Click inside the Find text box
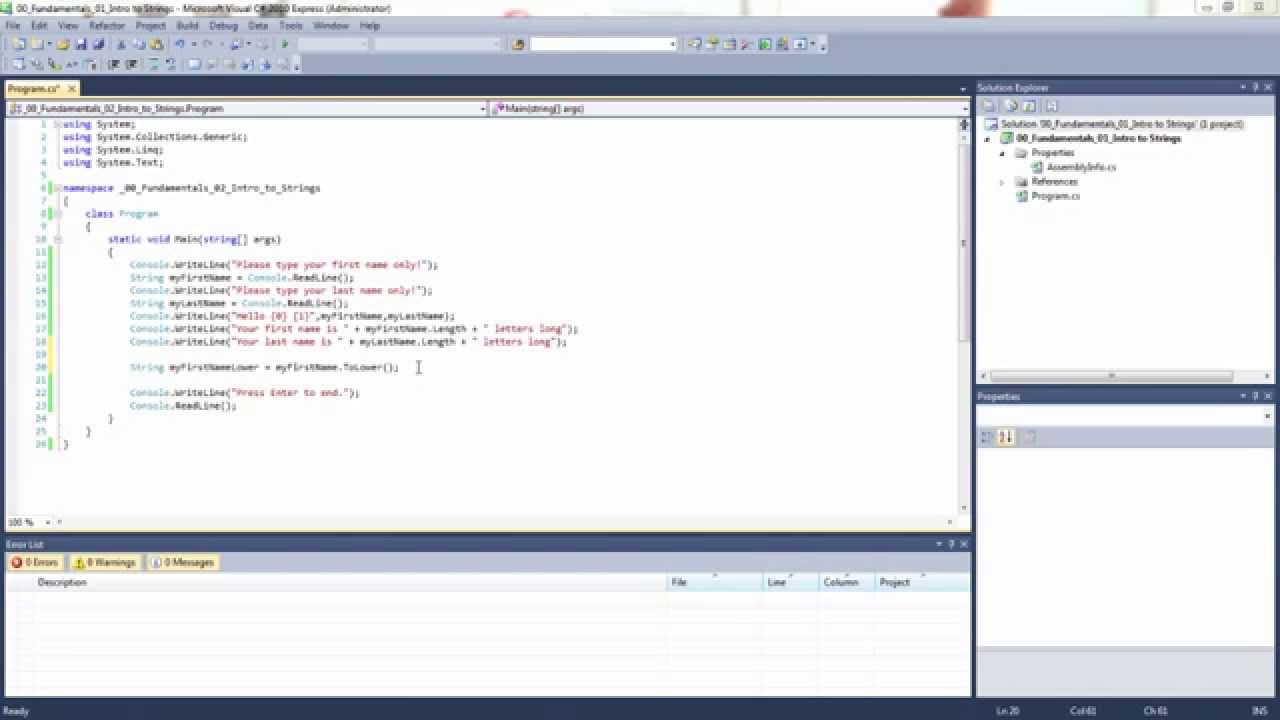 click(x=598, y=44)
